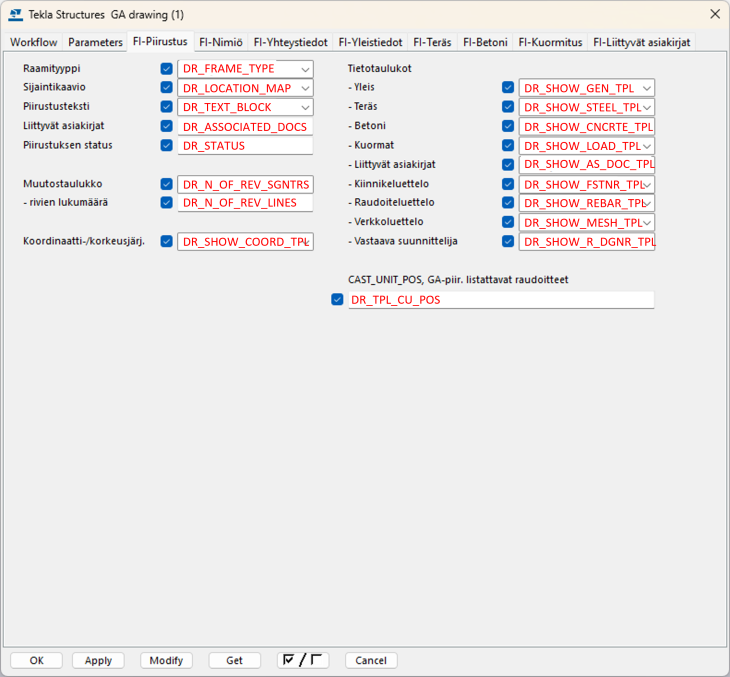
Task: Open the FI-Kuormitus tab
Action: (550, 42)
